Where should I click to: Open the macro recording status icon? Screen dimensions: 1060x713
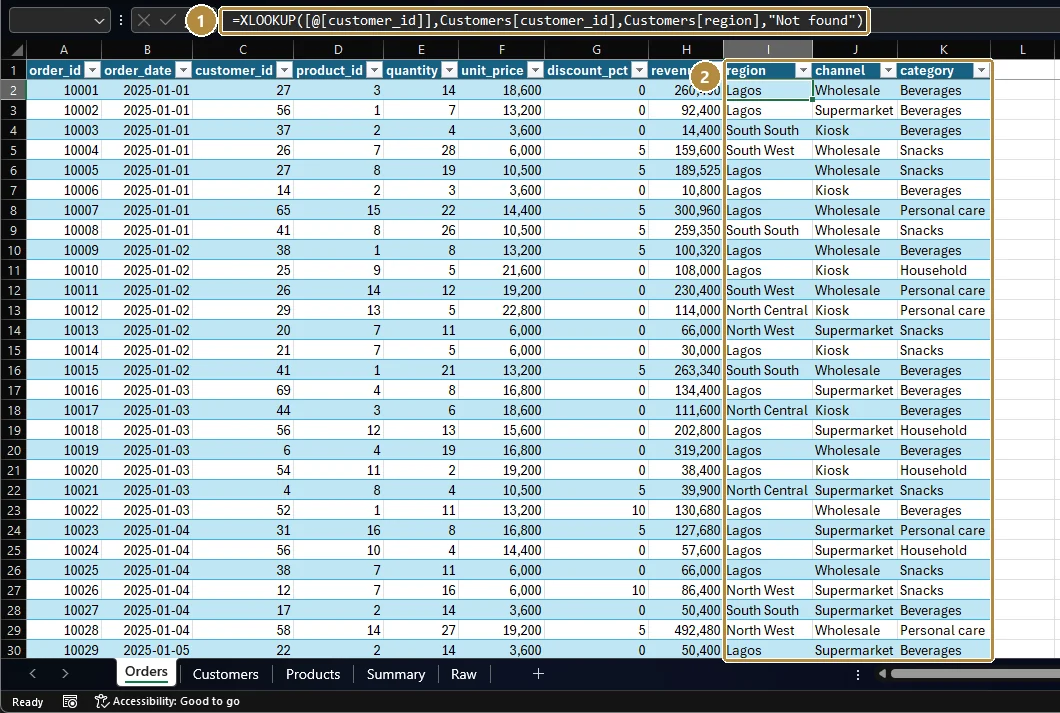[x=70, y=702]
